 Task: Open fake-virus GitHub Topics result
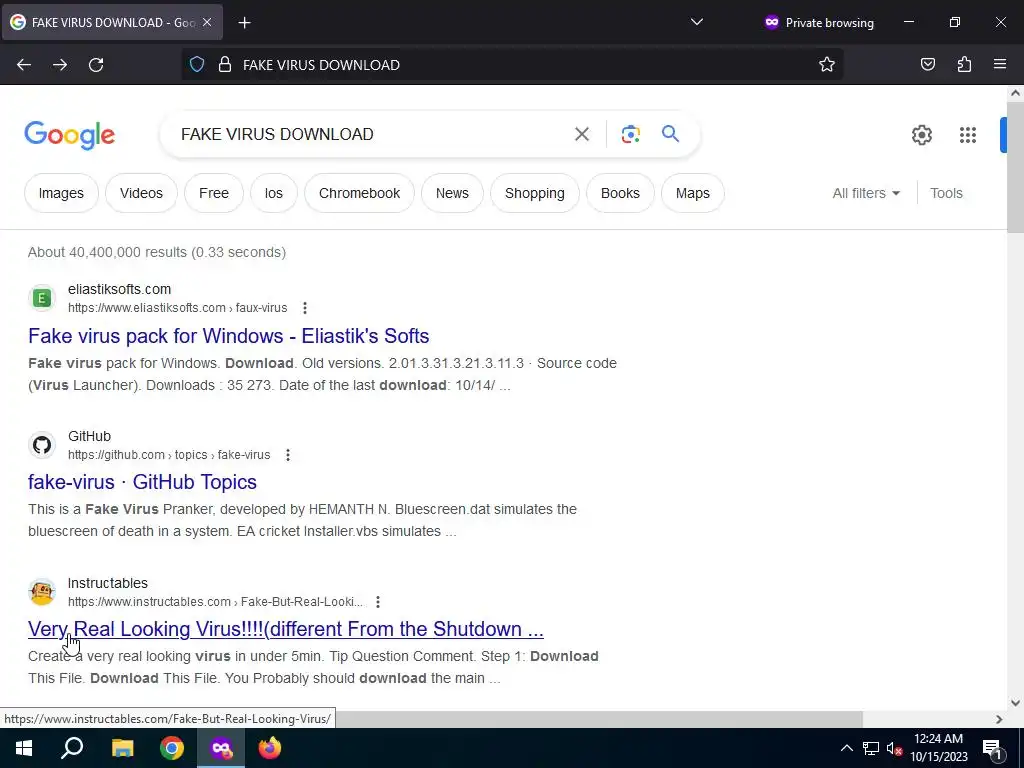click(x=142, y=482)
